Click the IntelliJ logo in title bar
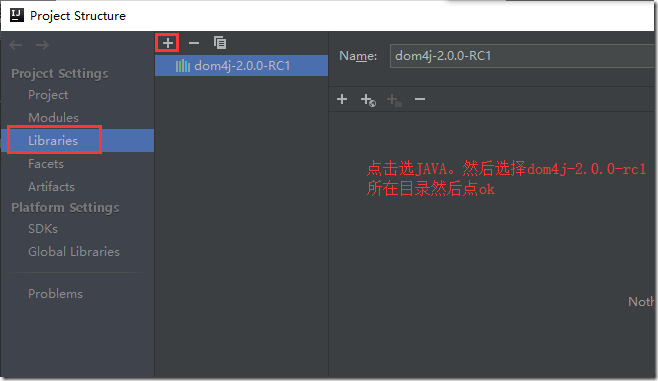 pyautogui.click(x=17, y=16)
